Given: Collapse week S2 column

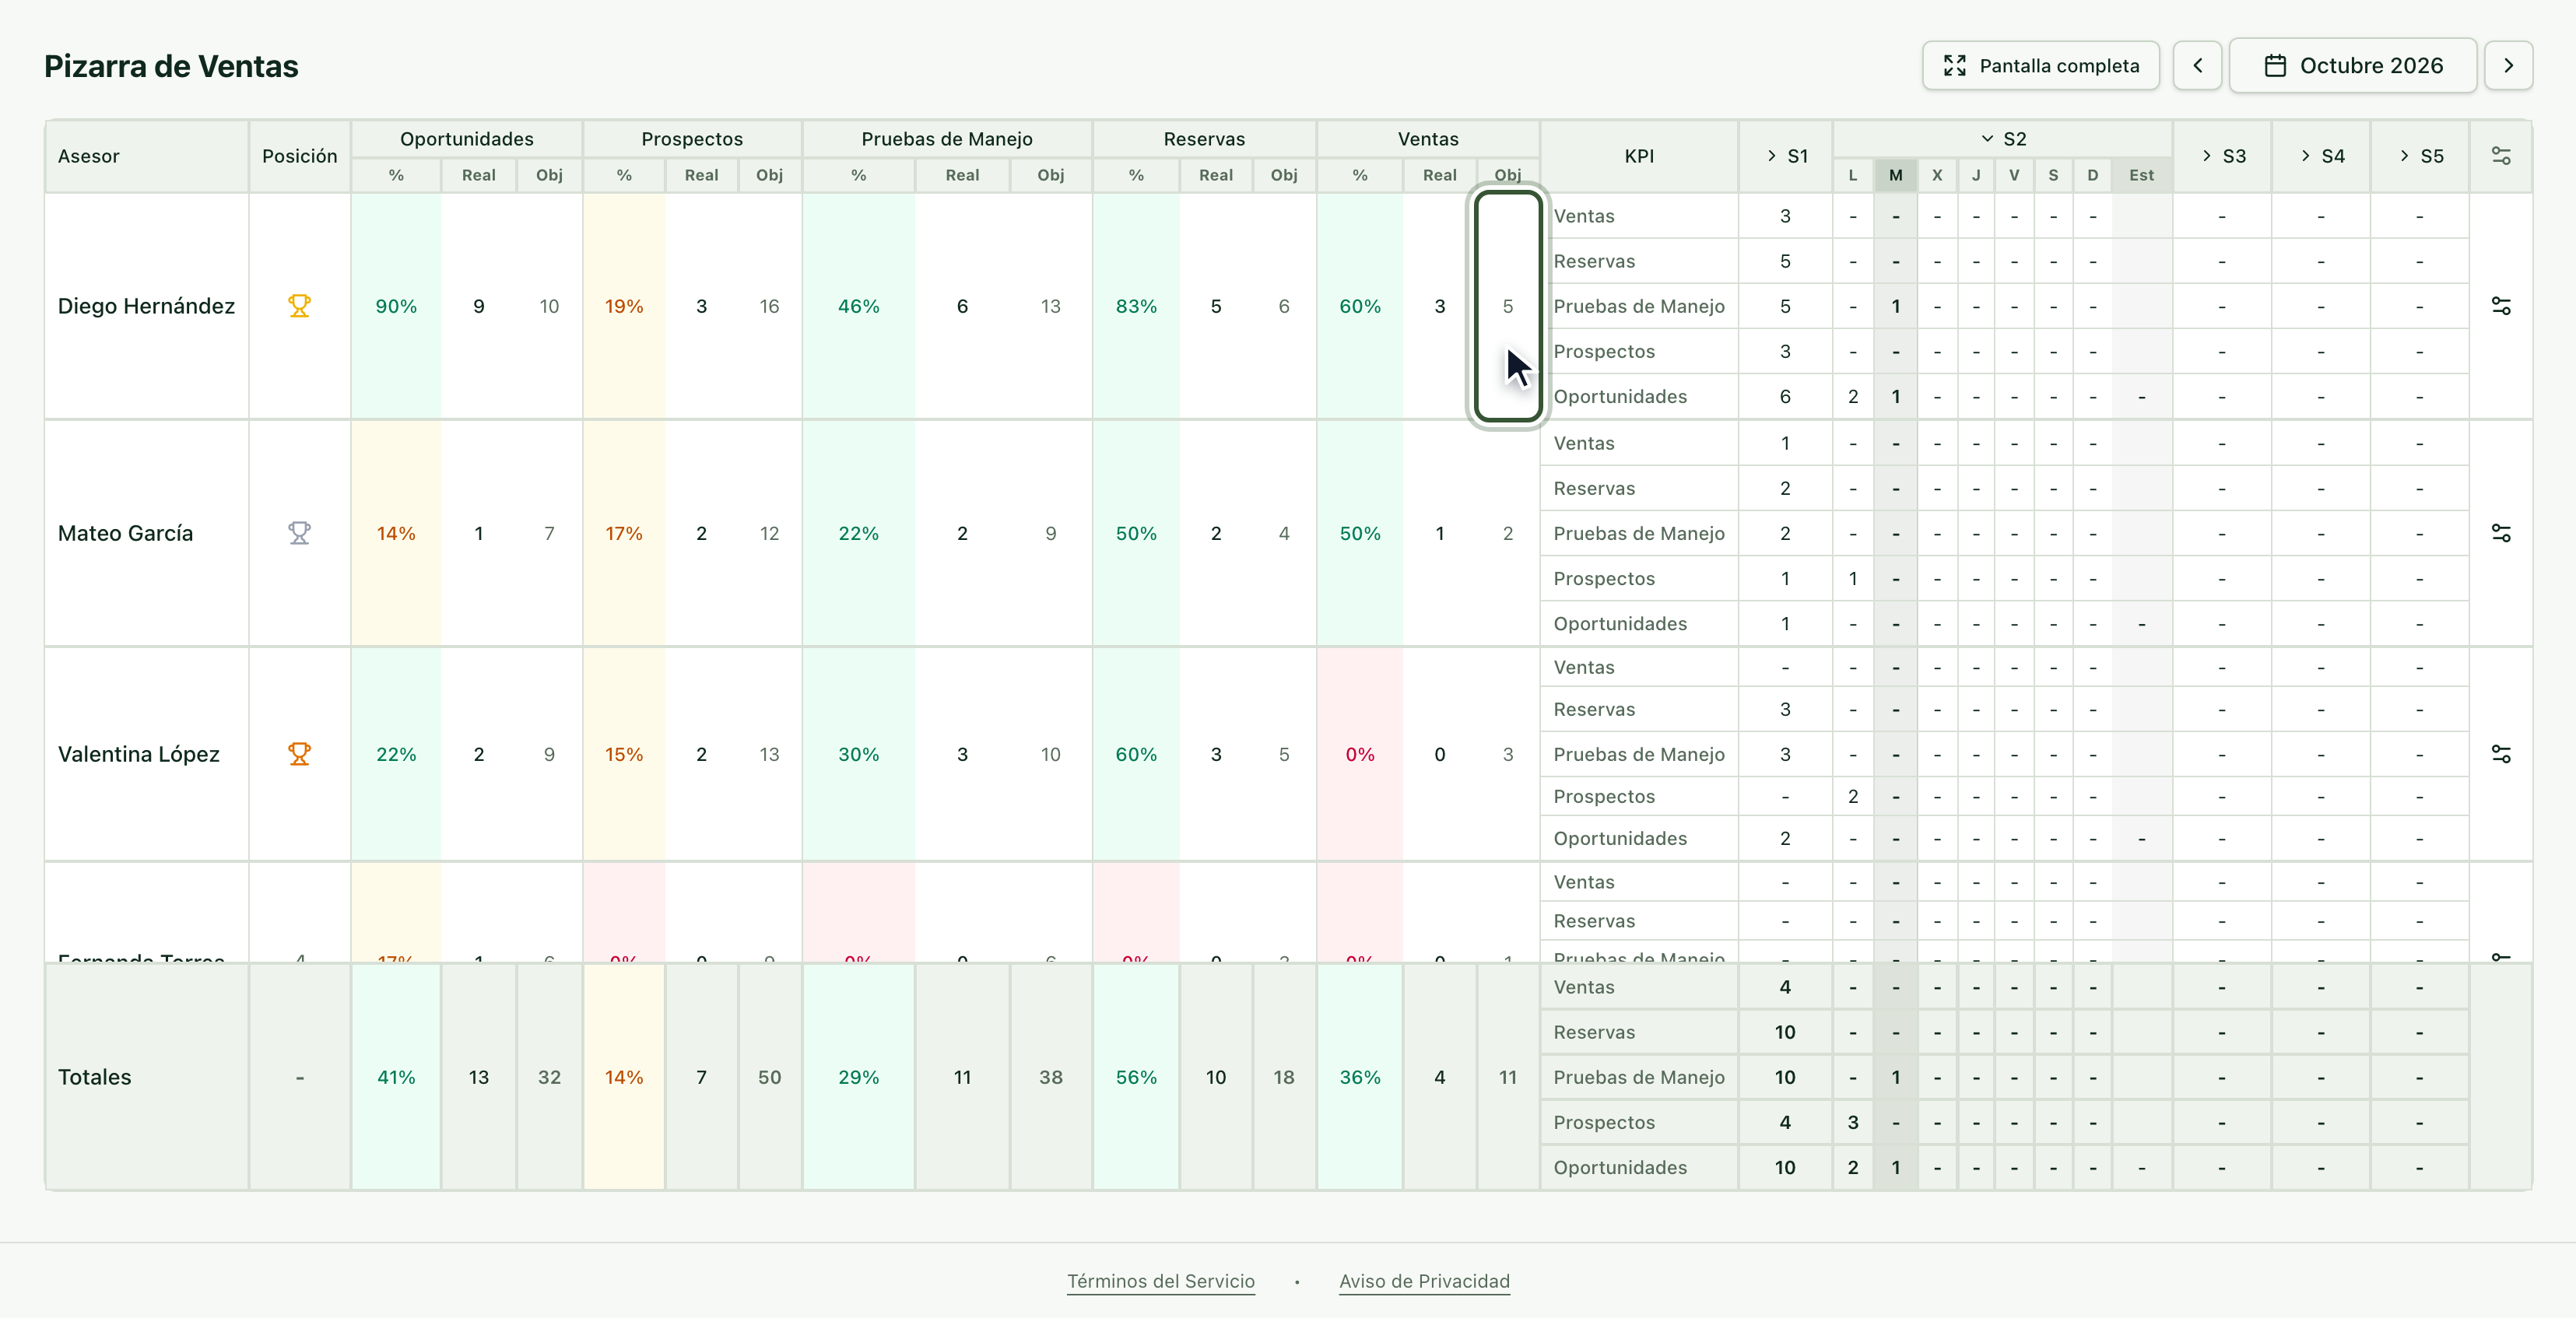Looking at the screenshot, I should (x=2003, y=139).
